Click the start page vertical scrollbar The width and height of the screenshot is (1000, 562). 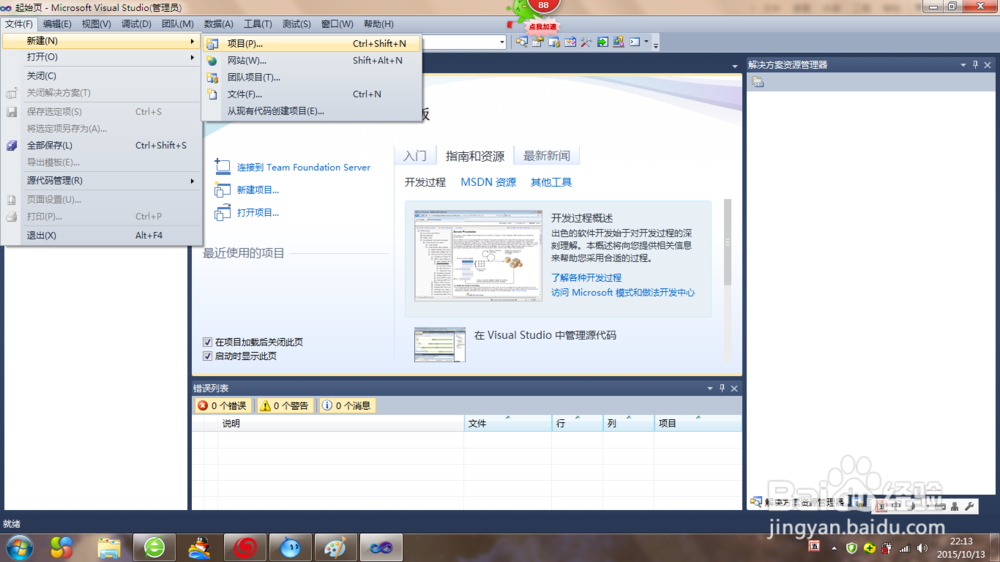coord(728,242)
